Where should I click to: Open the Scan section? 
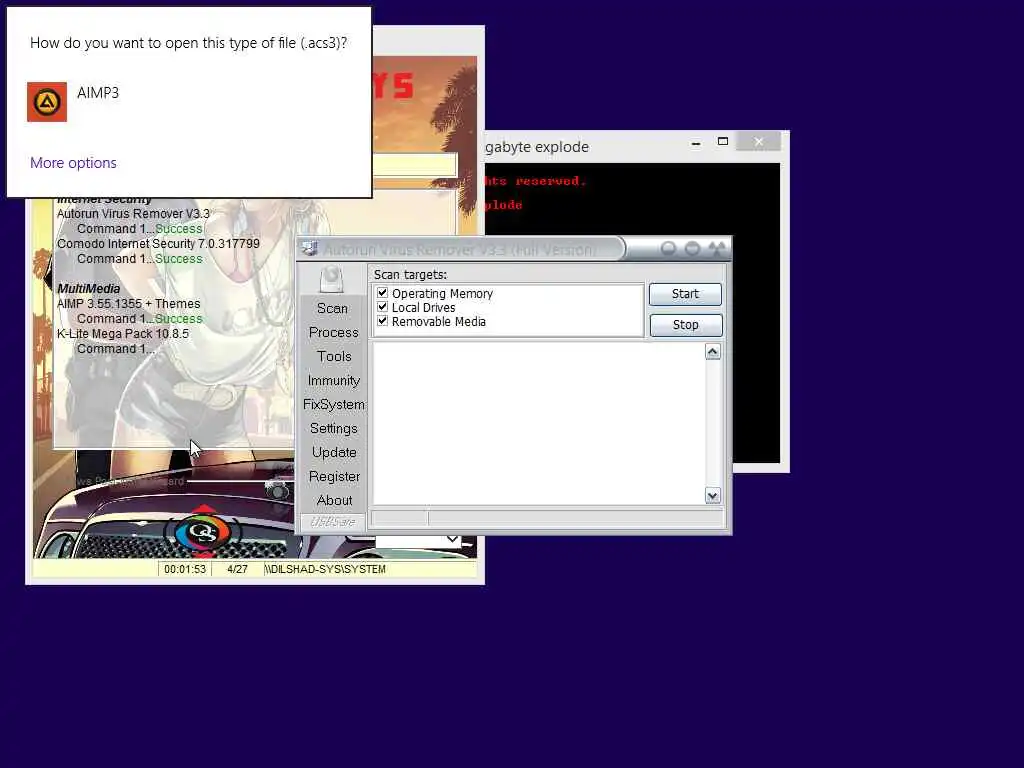coord(332,308)
